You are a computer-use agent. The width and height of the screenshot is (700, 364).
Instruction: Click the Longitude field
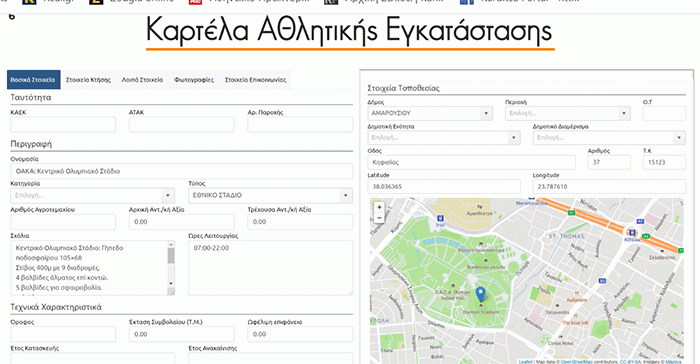609,186
